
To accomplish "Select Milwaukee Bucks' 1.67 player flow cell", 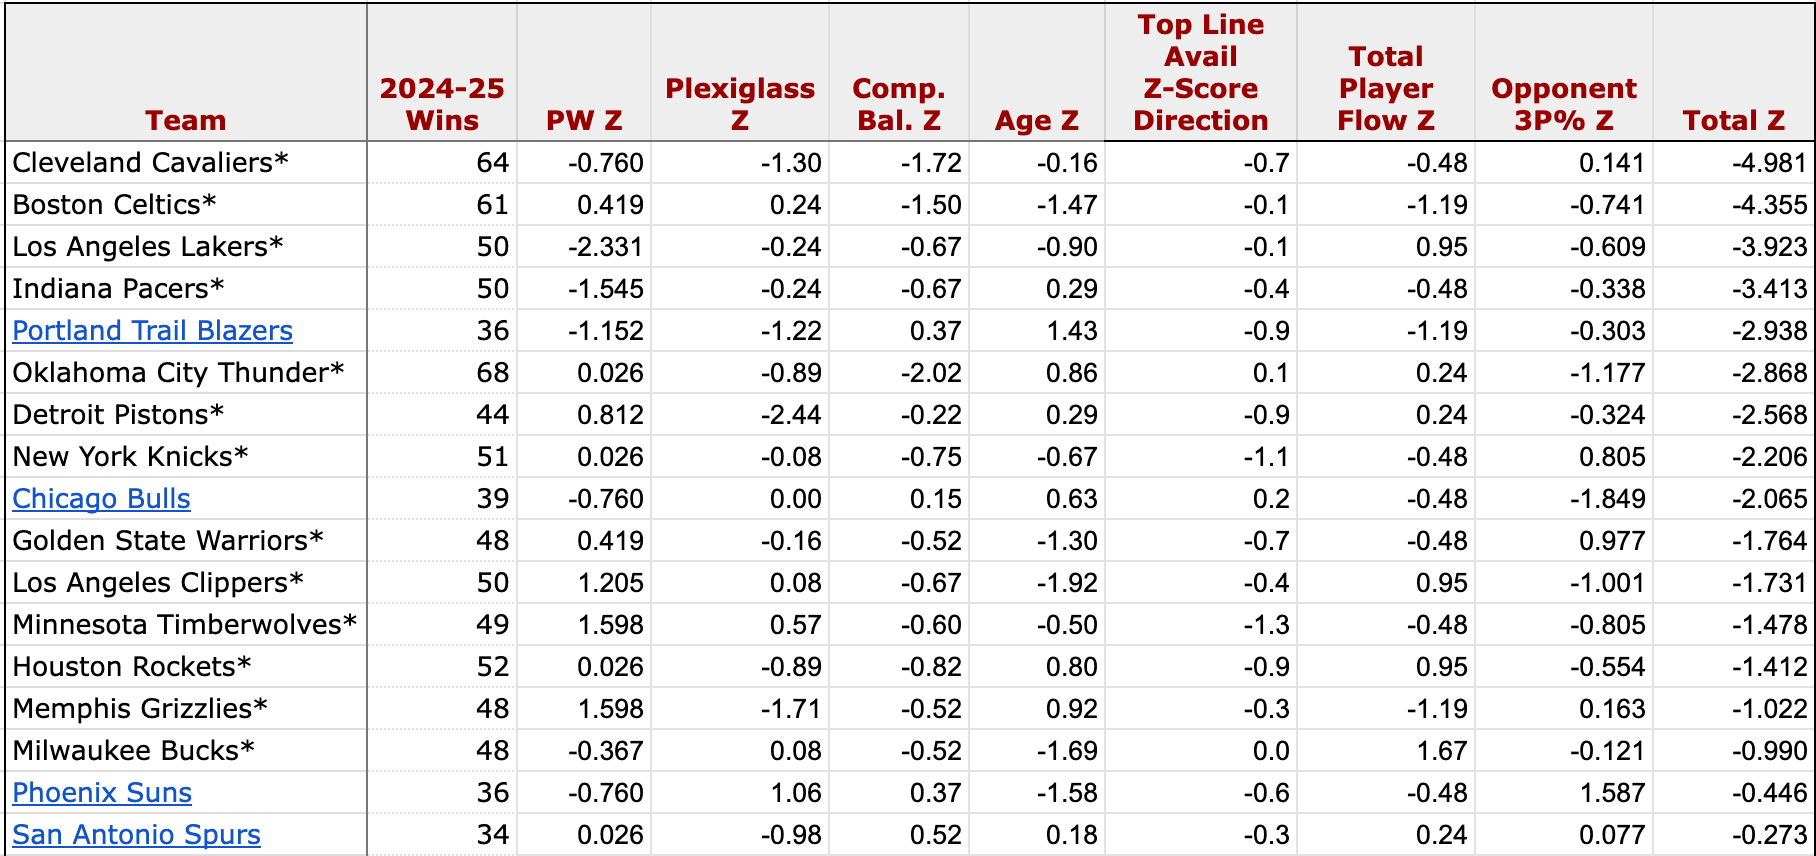I will click(1386, 751).
